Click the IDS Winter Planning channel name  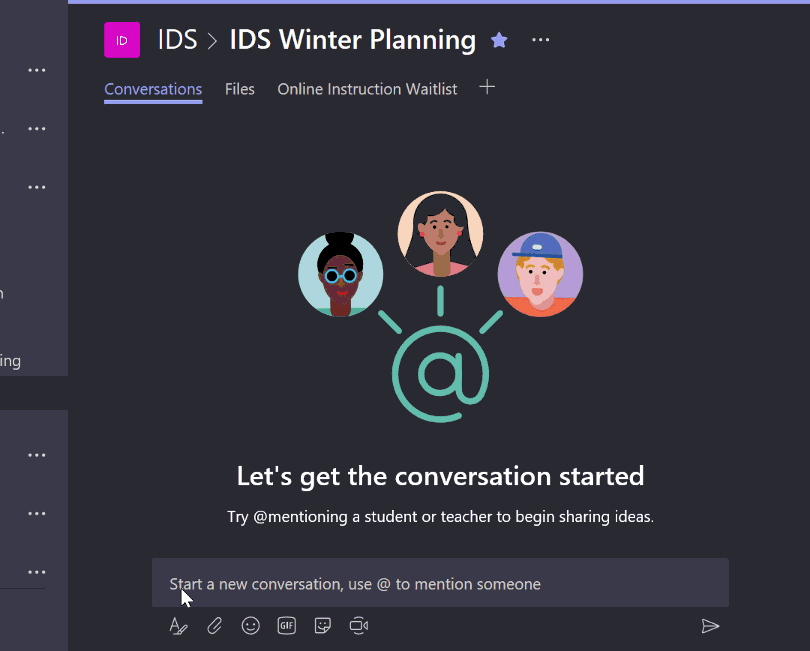click(x=352, y=40)
